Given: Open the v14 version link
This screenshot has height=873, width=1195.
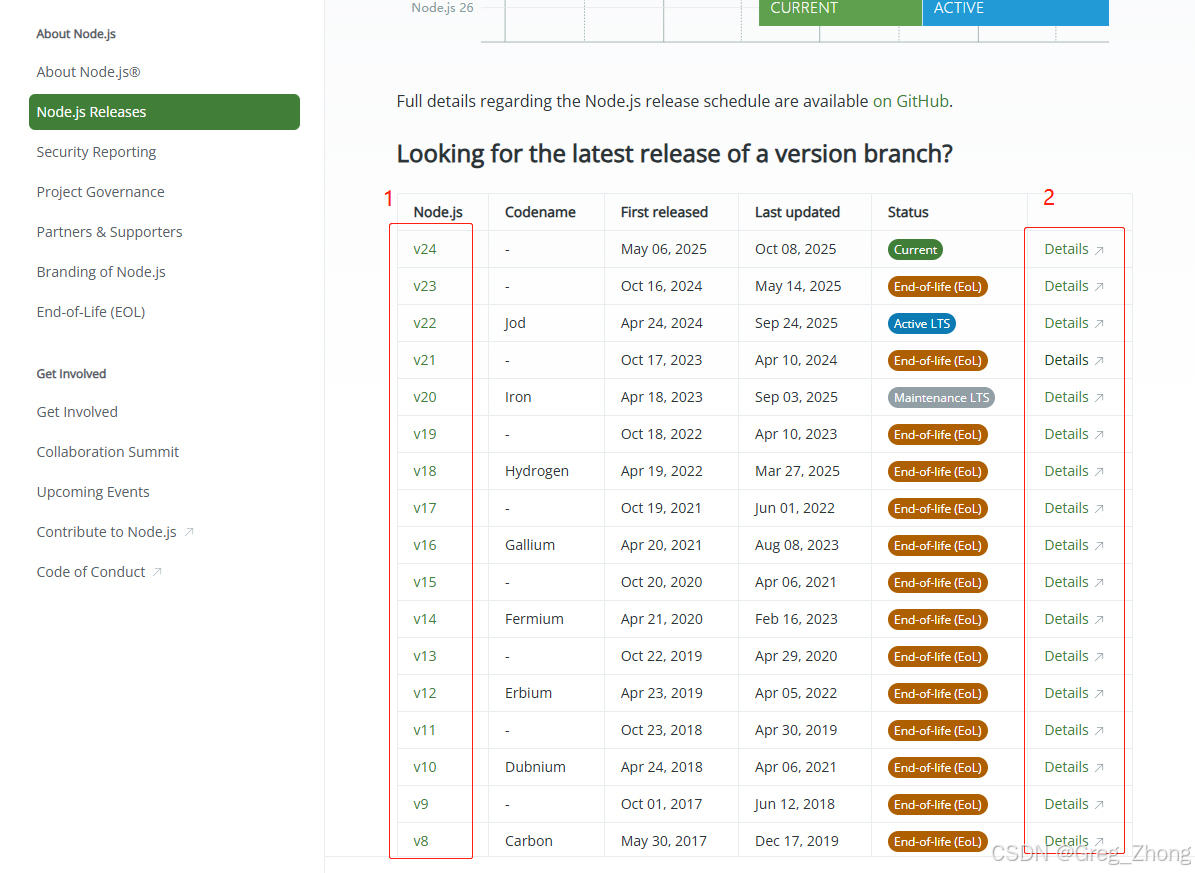Looking at the screenshot, I should (x=424, y=619).
